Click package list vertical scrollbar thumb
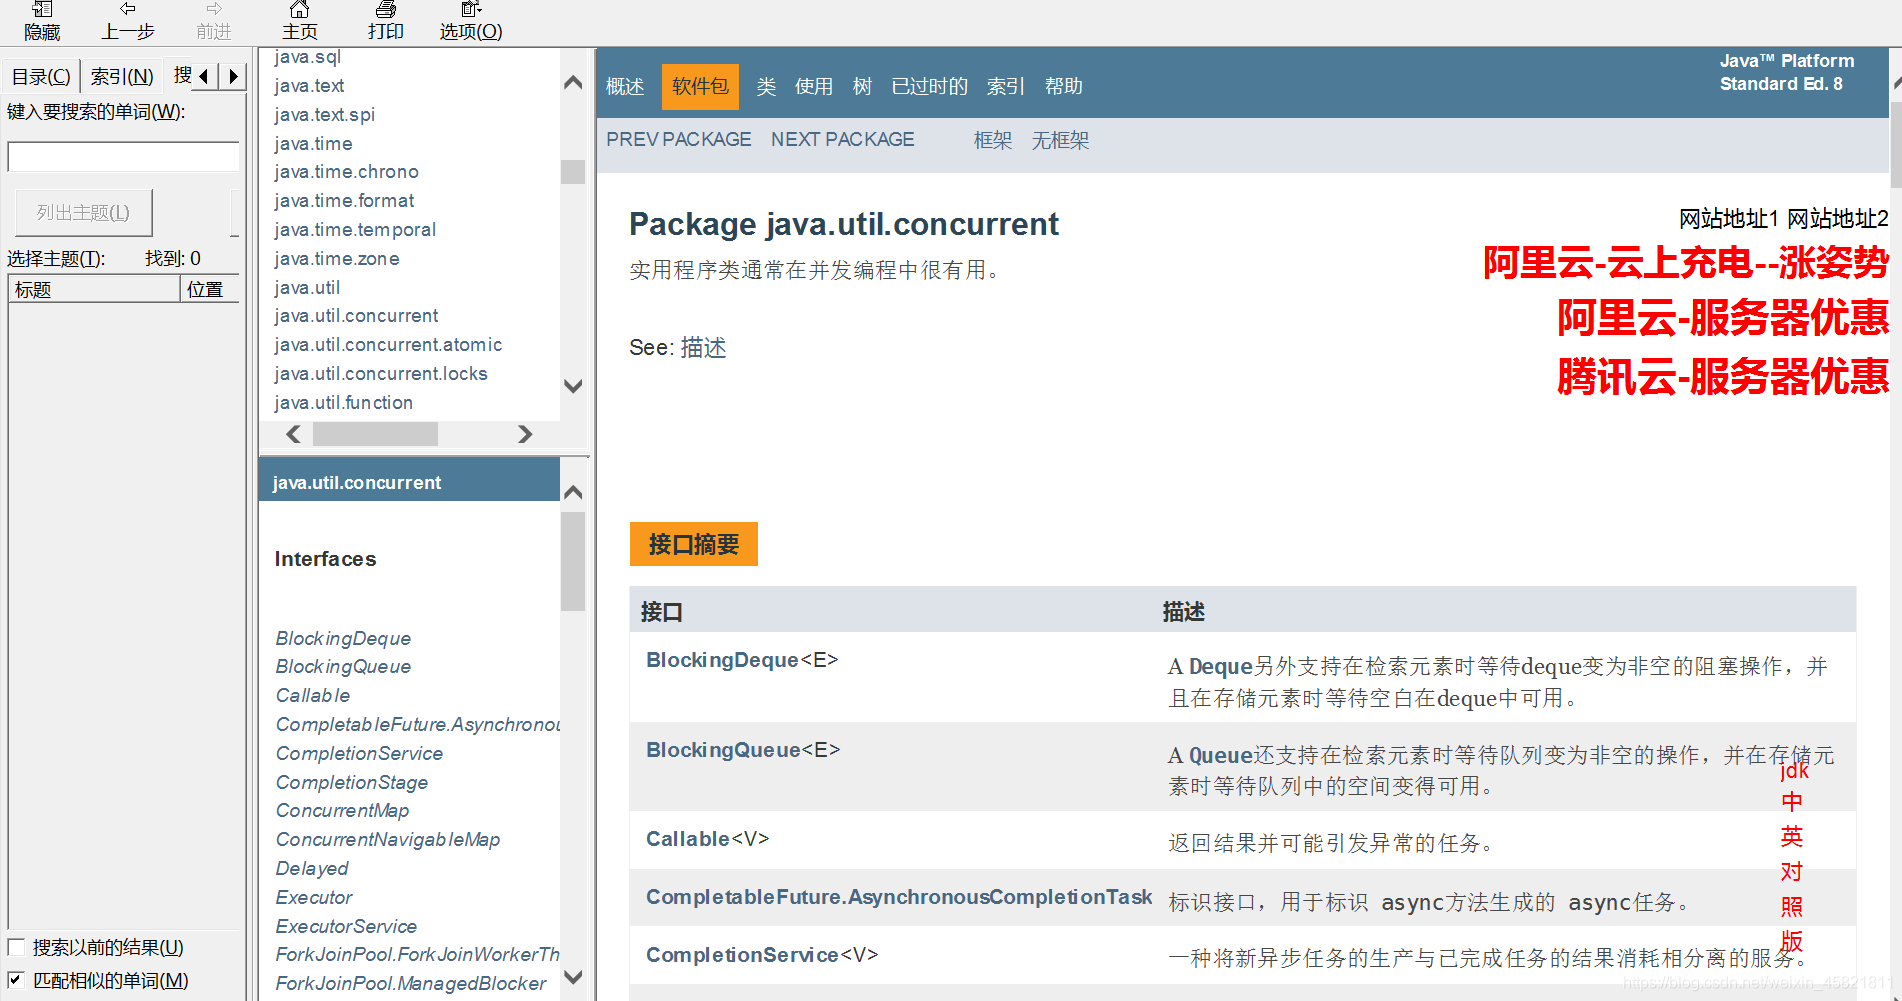This screenshot has width=1902, height=1001. [573, 172]
